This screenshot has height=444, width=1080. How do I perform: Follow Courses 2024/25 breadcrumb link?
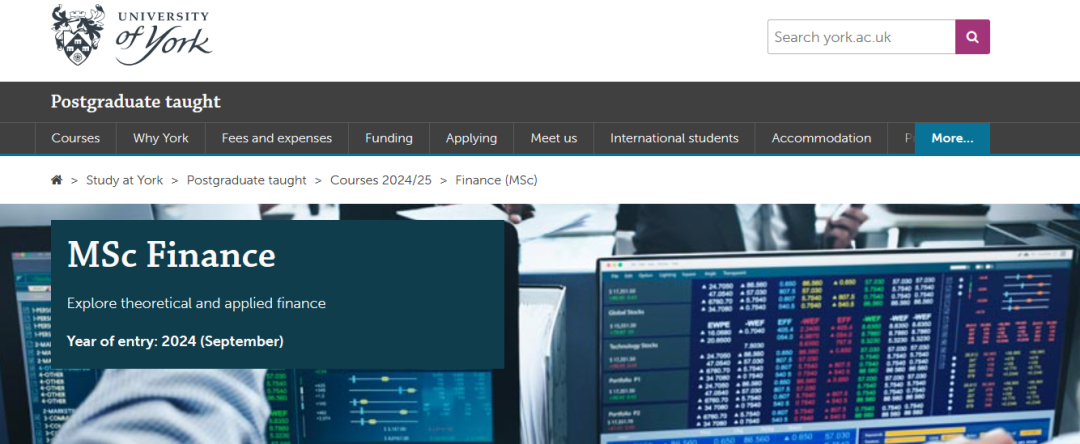[381, 180]
